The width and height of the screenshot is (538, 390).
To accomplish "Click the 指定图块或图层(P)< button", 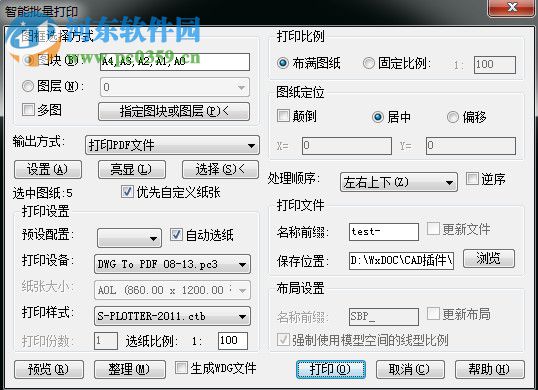I will (x=174, y=111).
